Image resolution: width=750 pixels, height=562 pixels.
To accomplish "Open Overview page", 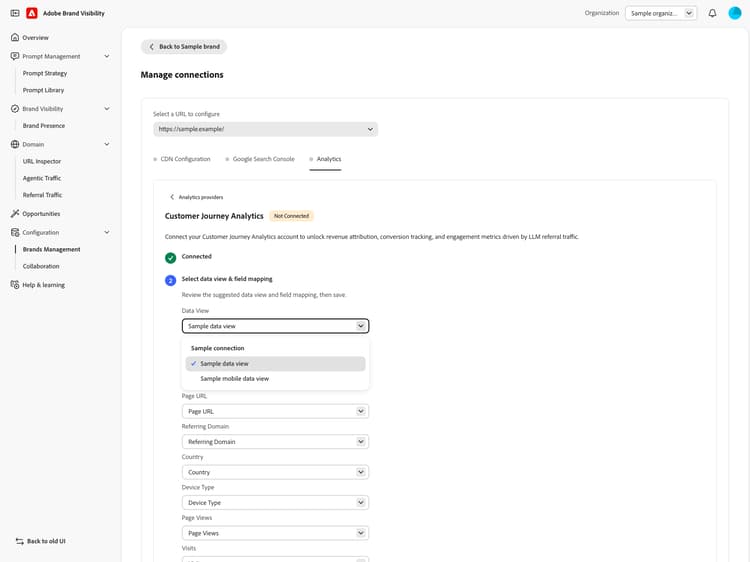I will pyautogui.click(x=35, y=37).
